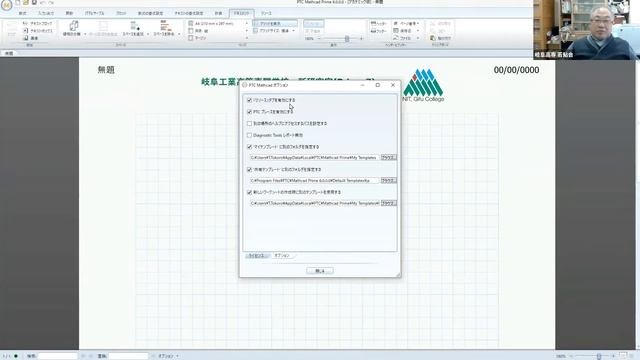Toggle the new worksheet template checkbox
The height and width of the screenshot is (360, 640).
pyautogui.click(x=249, y=192)
